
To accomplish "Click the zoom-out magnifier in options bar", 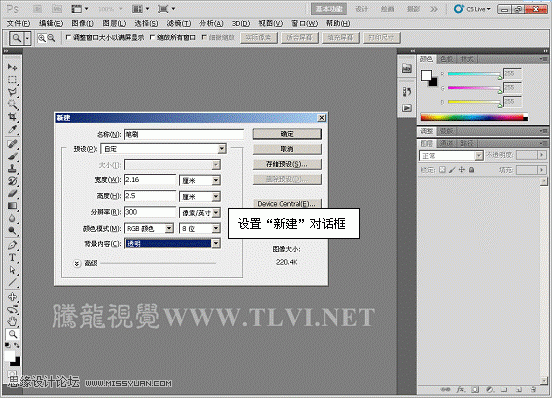I will tap(51, 38).
